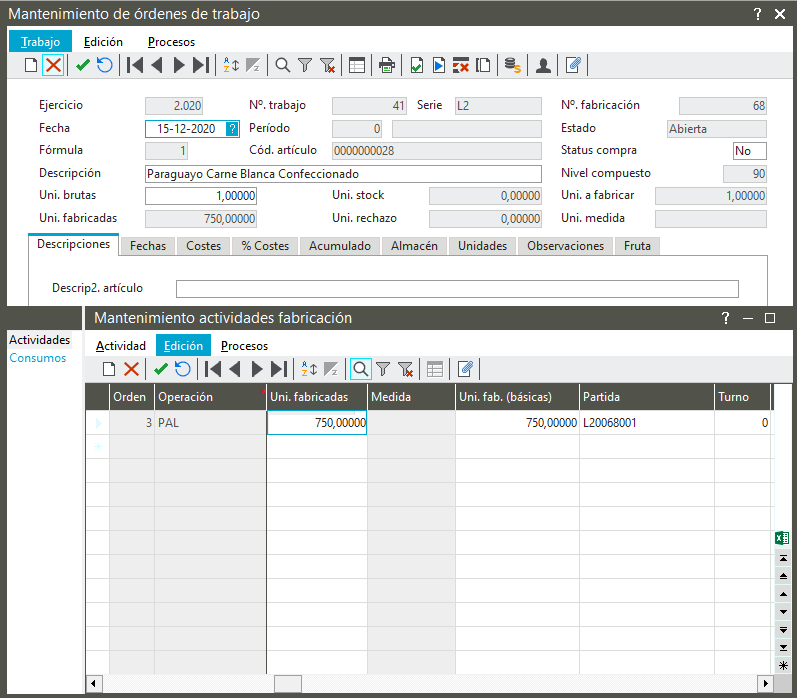Image resolution: width=797 pixels, height=698 pixels.
Task: Open the Observaciones tab
Action: [x=565, y=246]
